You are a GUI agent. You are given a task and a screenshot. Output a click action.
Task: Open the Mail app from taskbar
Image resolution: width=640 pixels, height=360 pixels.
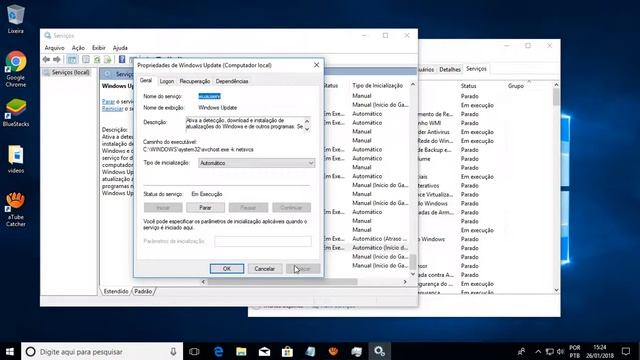[264, 351]
